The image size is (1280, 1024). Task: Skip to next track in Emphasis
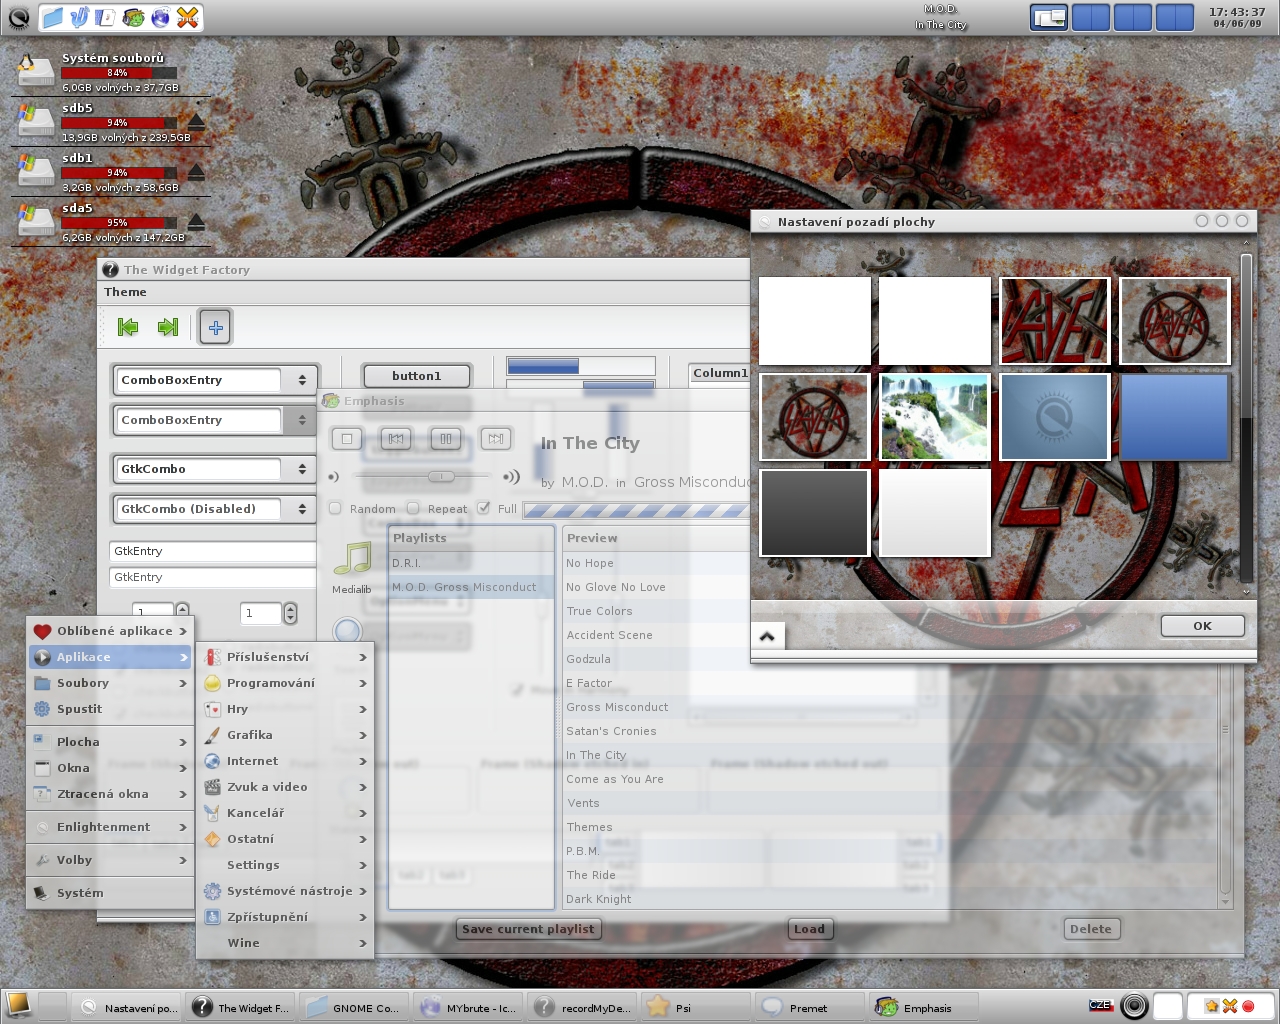(495, 438)
